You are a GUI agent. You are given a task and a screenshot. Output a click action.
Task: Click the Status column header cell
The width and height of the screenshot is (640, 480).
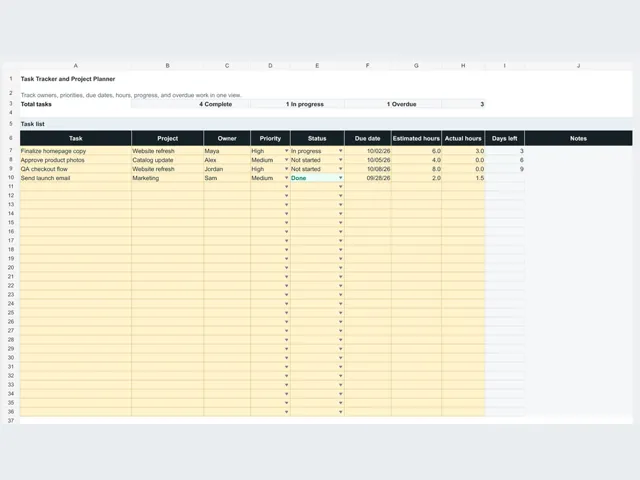point(317,138)
